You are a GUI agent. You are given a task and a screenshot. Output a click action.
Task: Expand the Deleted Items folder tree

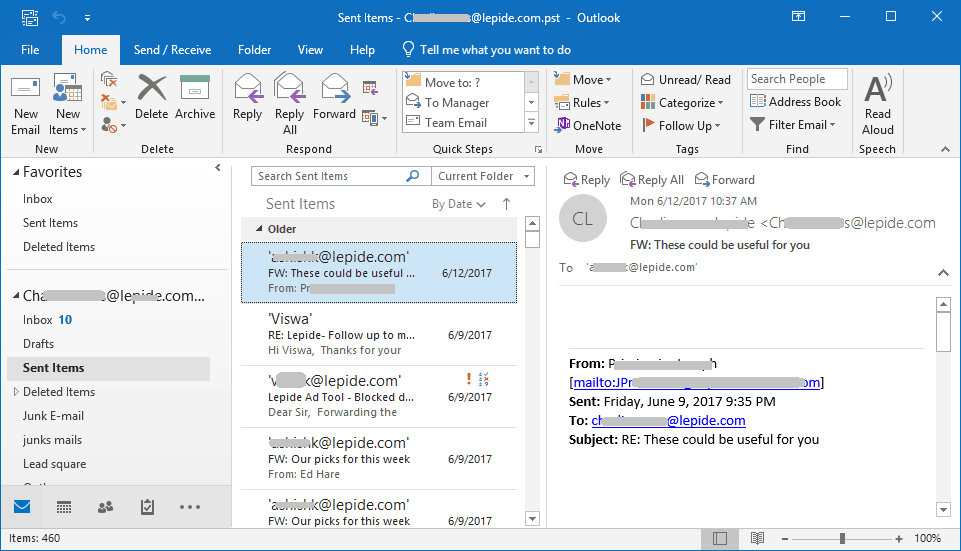pos(16,392)
